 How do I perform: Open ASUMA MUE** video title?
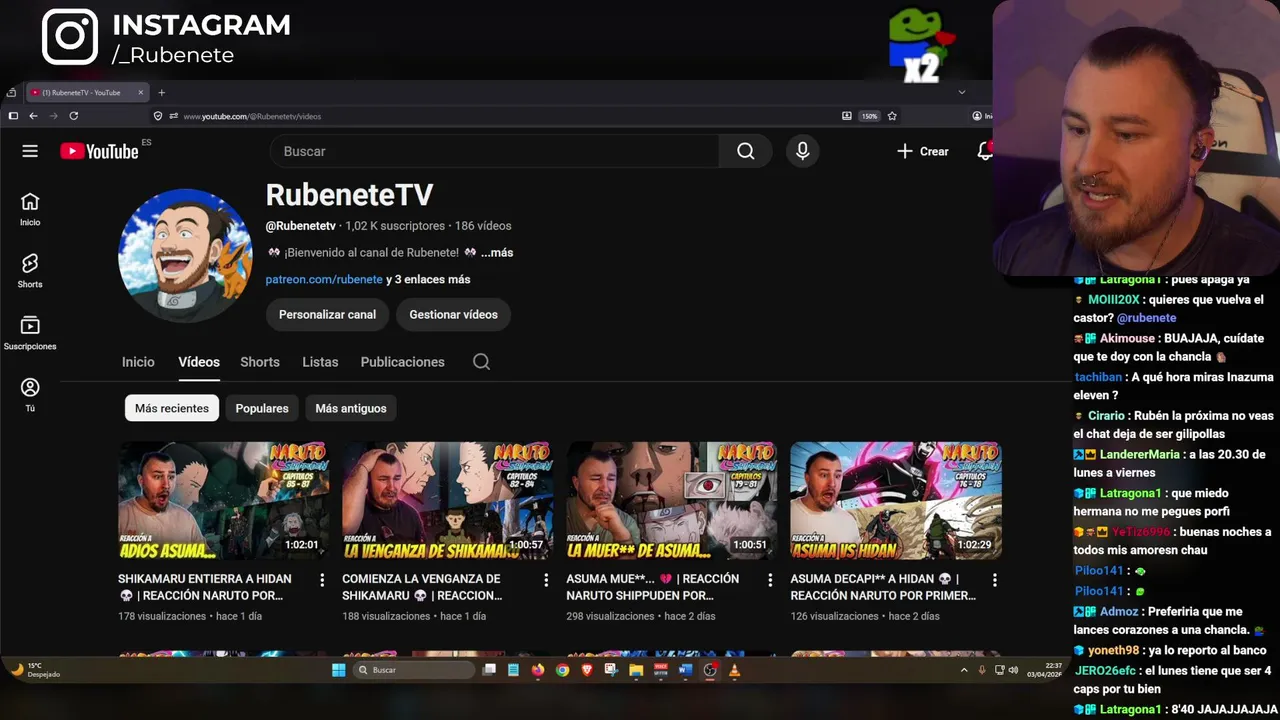pyautogui.click(x=653, y=587)
